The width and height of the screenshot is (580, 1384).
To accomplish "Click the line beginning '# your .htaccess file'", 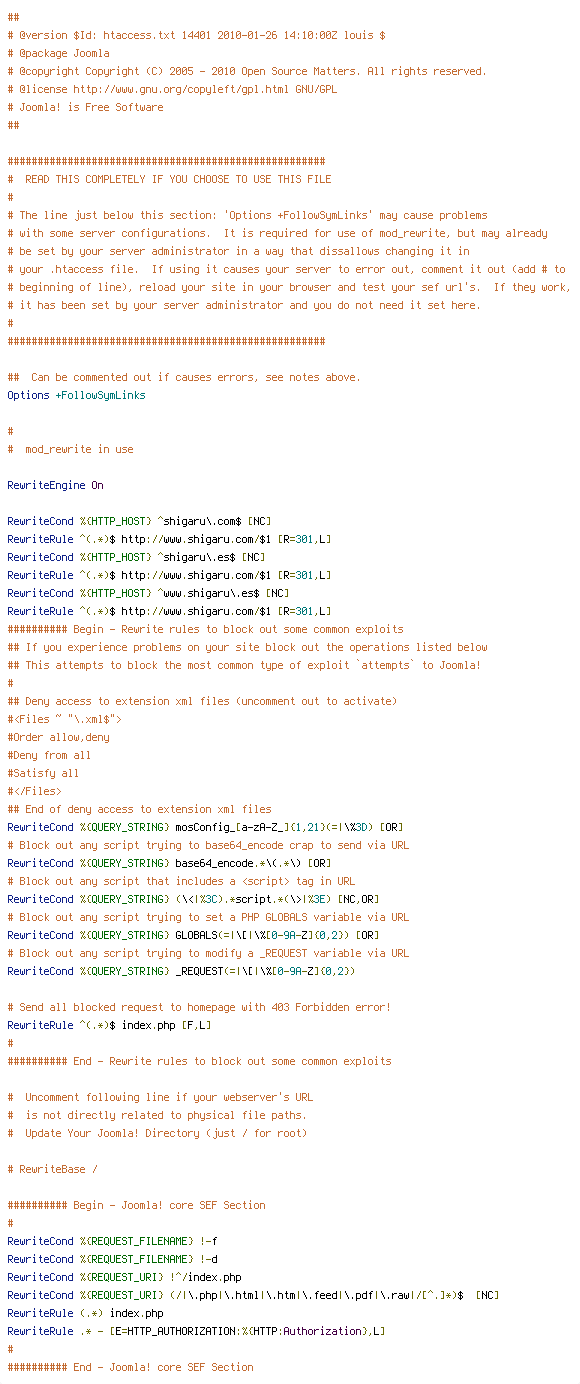I will pos(286,269).
